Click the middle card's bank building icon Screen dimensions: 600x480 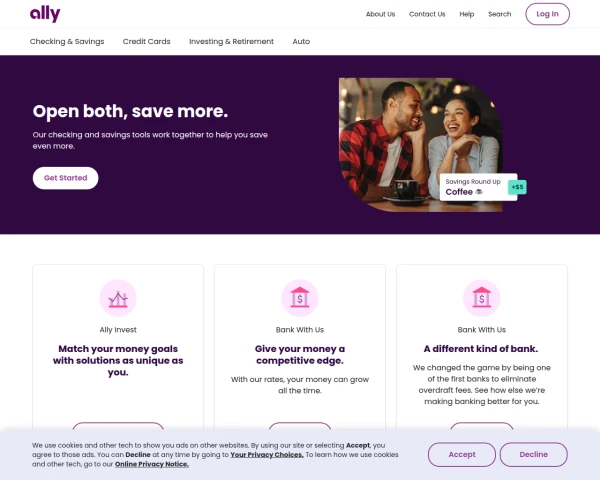point(300,298)
